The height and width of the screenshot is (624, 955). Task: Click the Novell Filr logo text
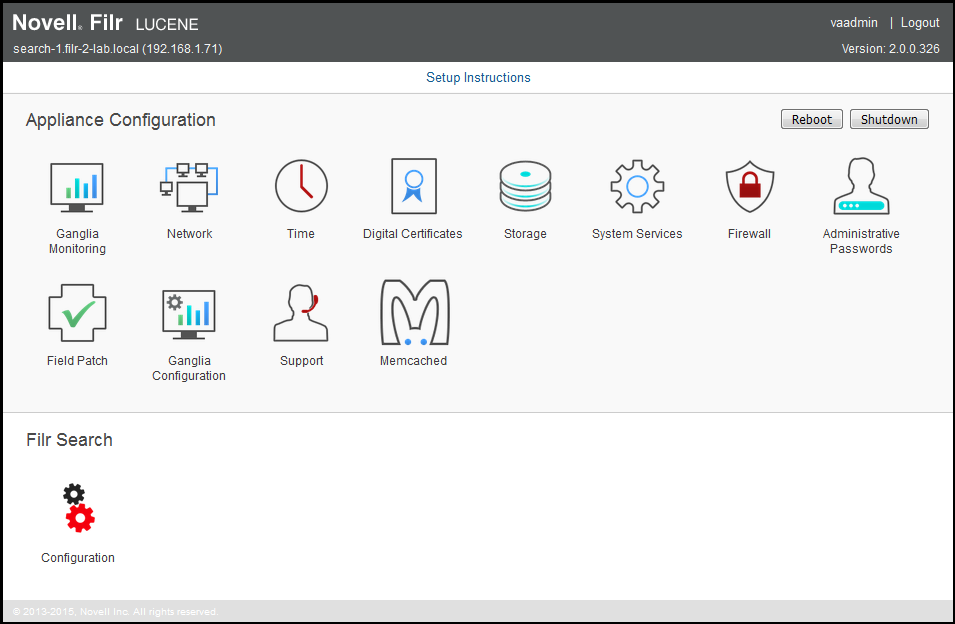68,23
